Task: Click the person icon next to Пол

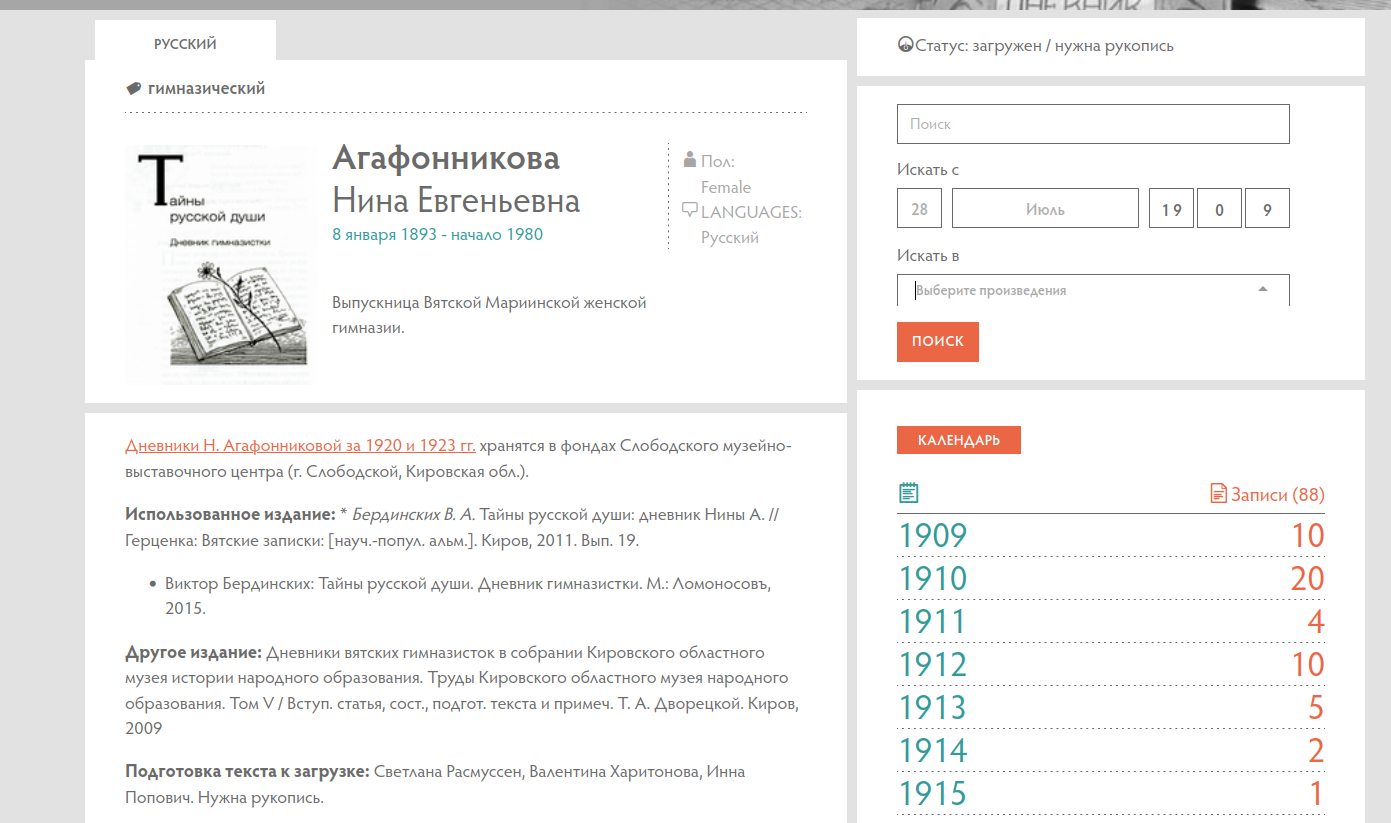Action: point(689,160)
